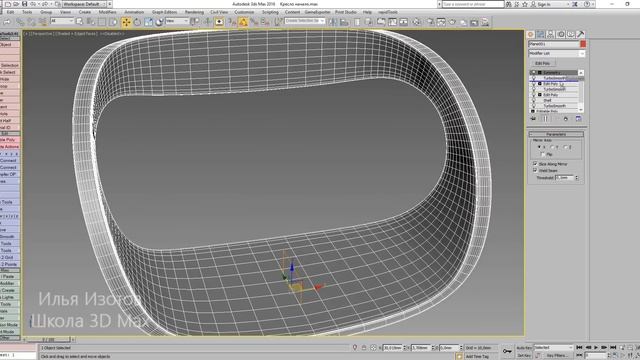Open the Graph Editors menu
Screen dimensions: 640x360
point(164,12)
